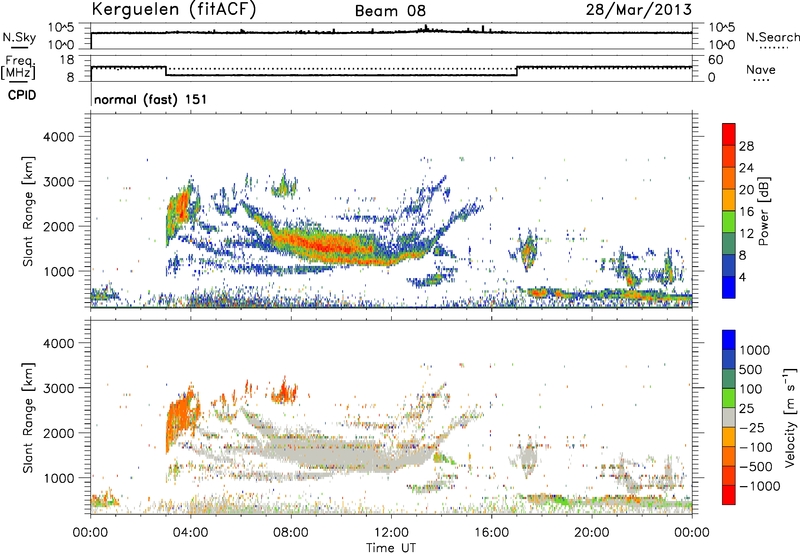Click the normal (fast) 151 text

pyautogui.click(x=151, y=99)
